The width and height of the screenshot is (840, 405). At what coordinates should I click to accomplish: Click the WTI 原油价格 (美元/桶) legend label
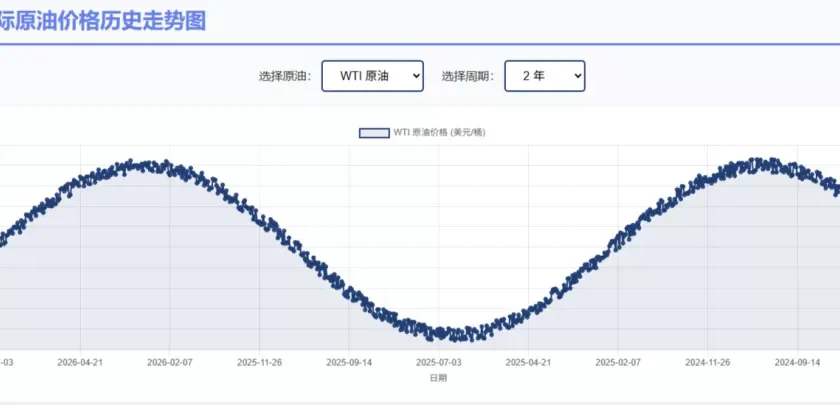coord(439,133)
